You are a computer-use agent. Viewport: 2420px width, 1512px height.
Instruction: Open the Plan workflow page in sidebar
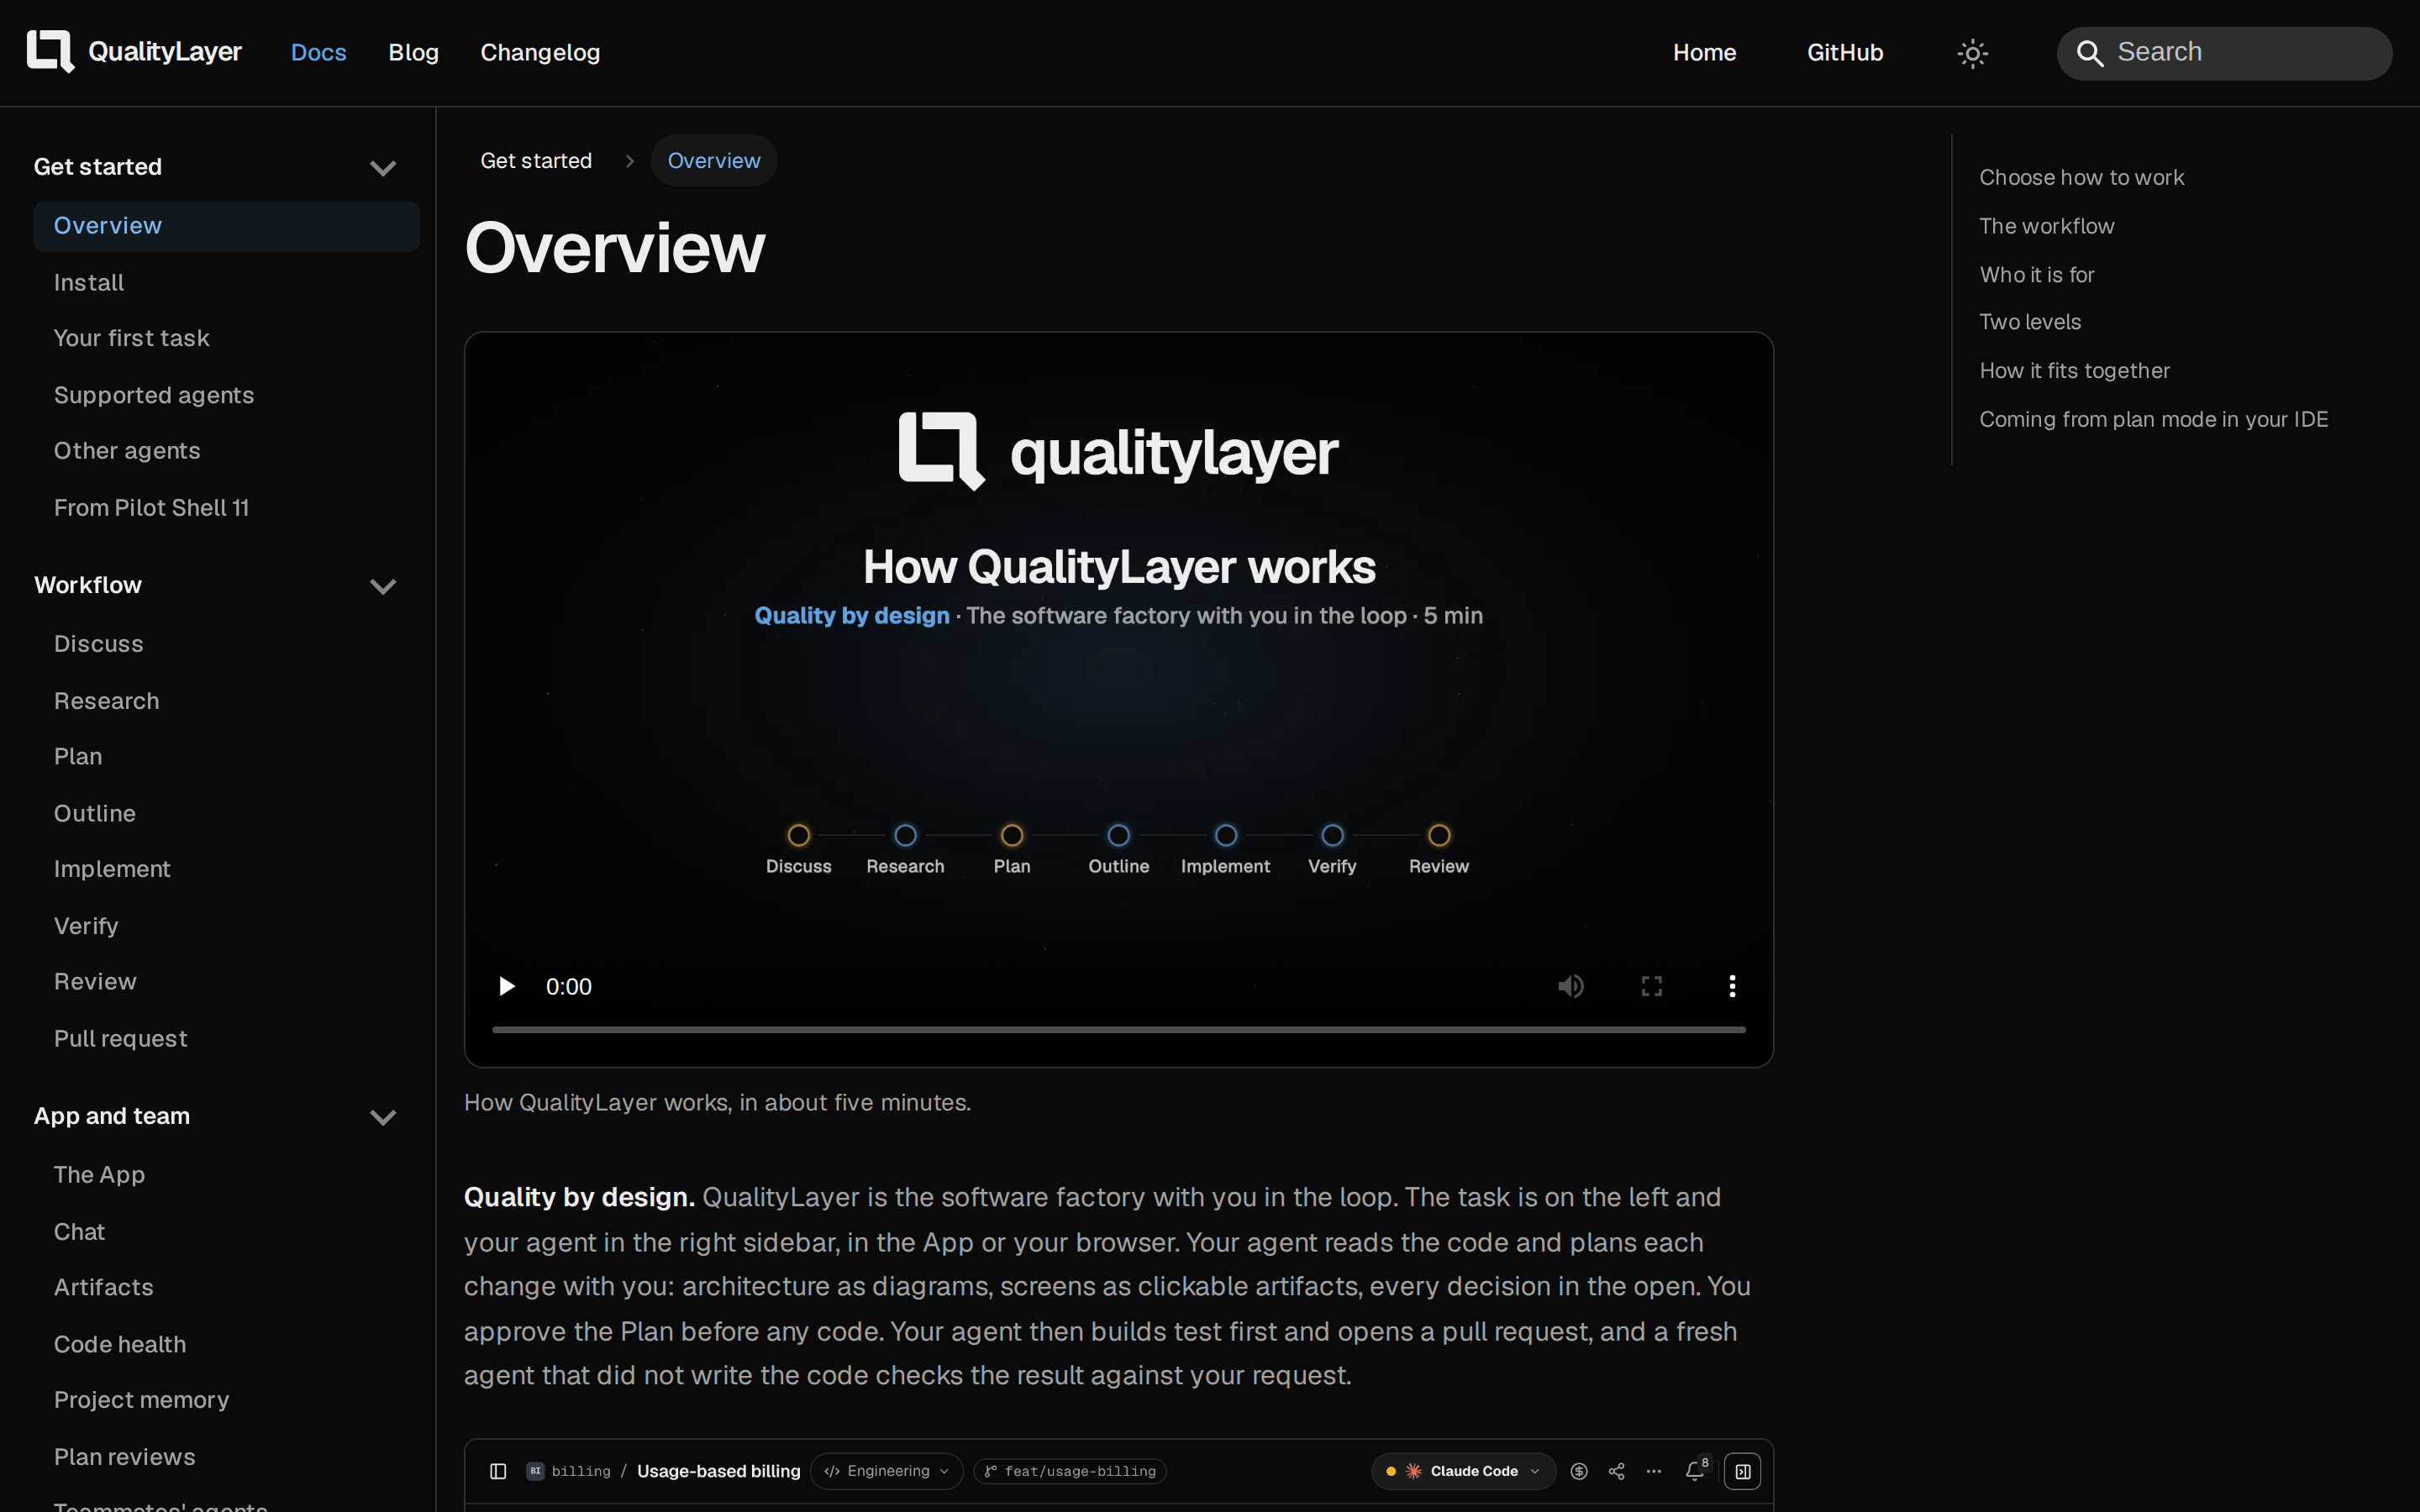click(x=78, y=756)
